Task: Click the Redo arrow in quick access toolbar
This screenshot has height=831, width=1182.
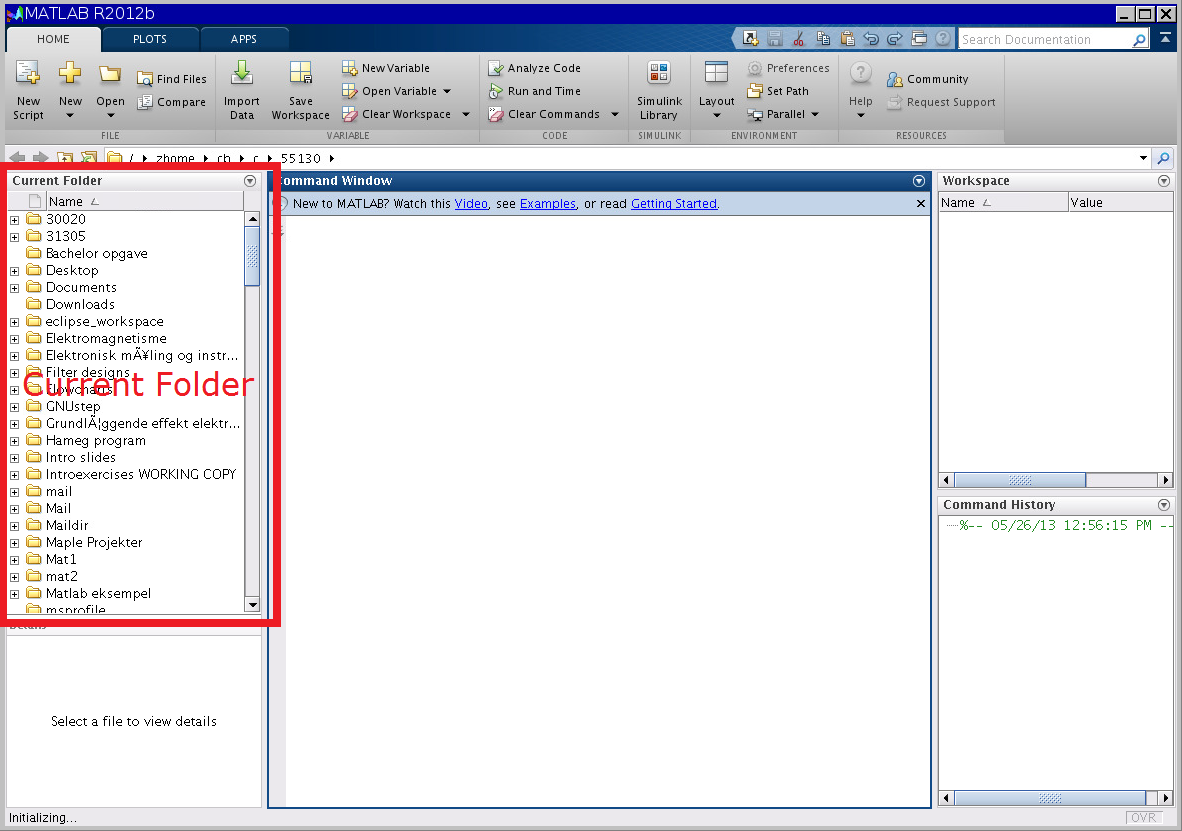Action: [895, 38]
